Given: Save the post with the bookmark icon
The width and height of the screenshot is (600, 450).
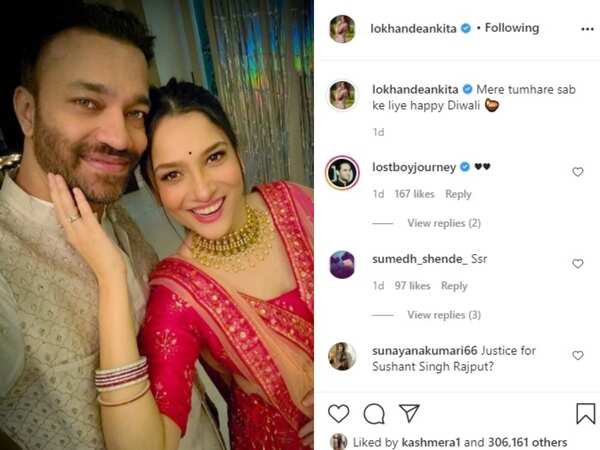Looking at the screenshot, I should 585,413.
